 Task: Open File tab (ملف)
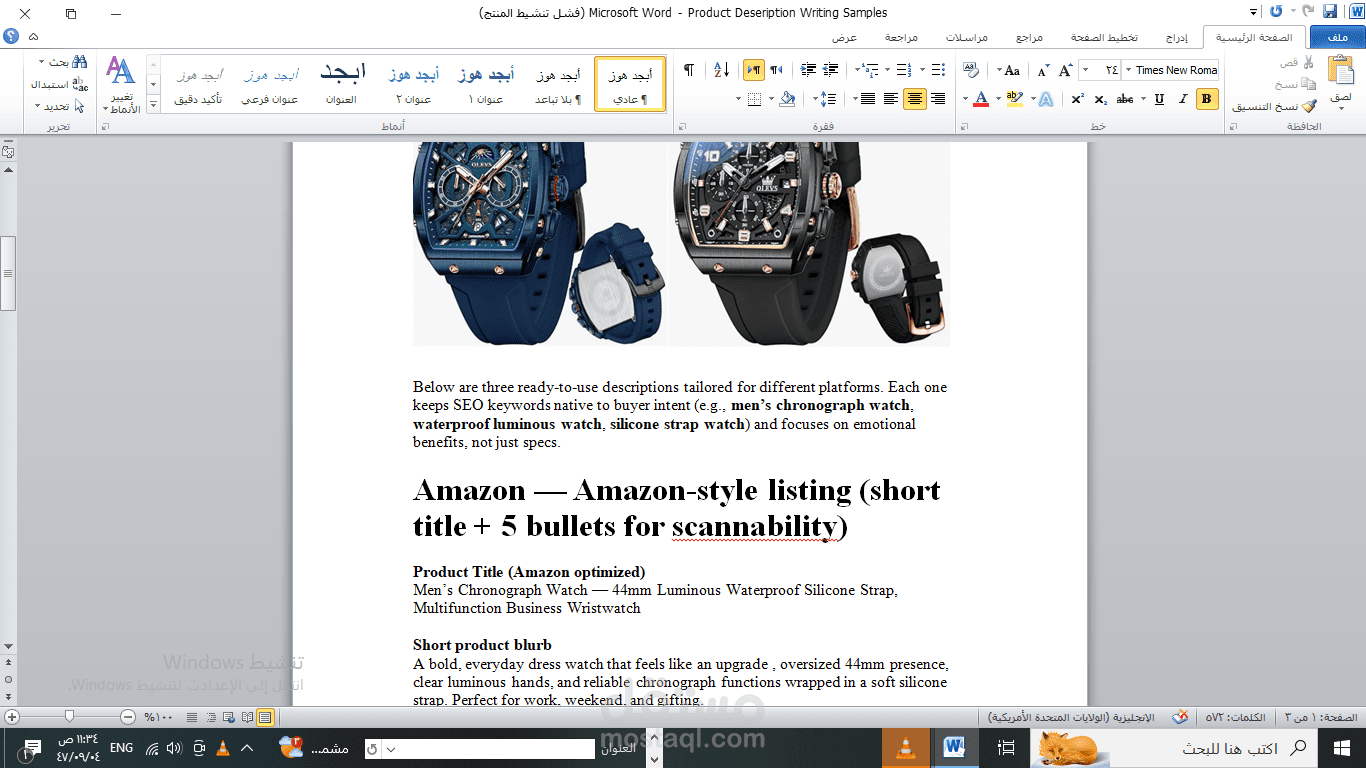[x=1336, y=37]
